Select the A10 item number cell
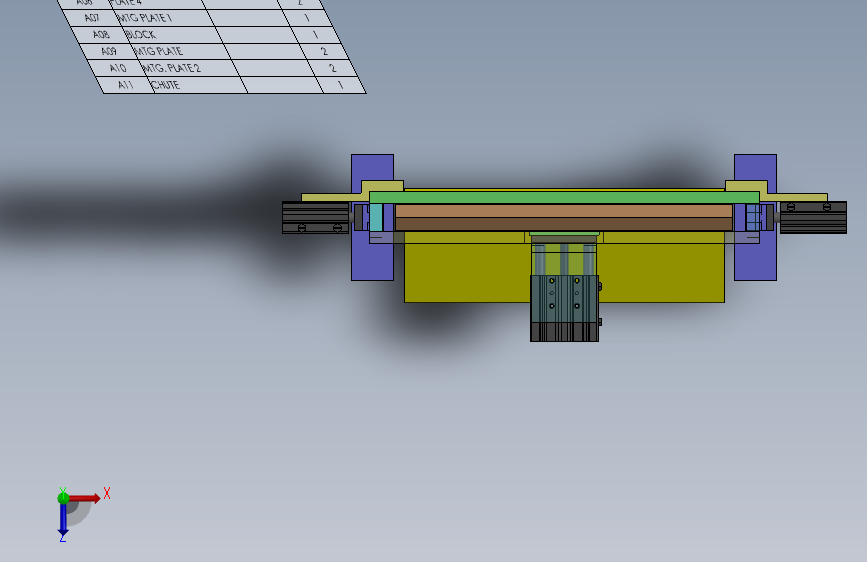Screen dimensions: 867x562 (x=118, y=68)
